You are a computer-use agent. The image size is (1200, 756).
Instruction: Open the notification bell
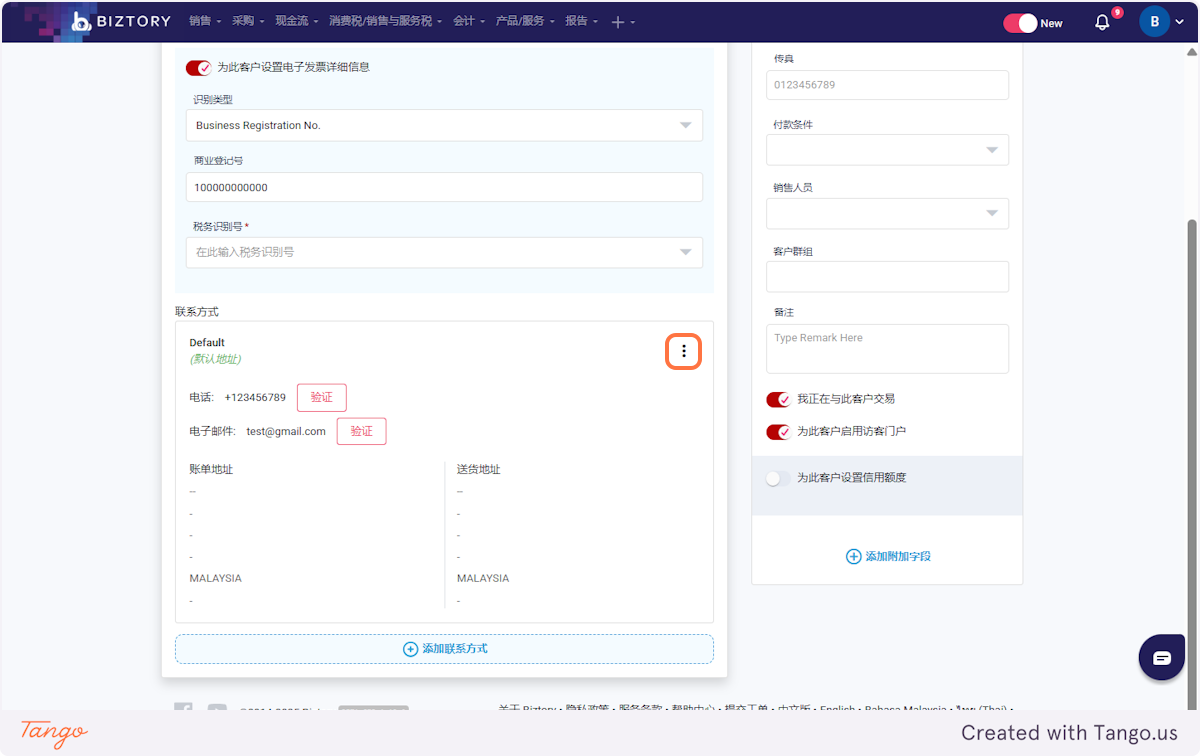[x=1102, y=22]
